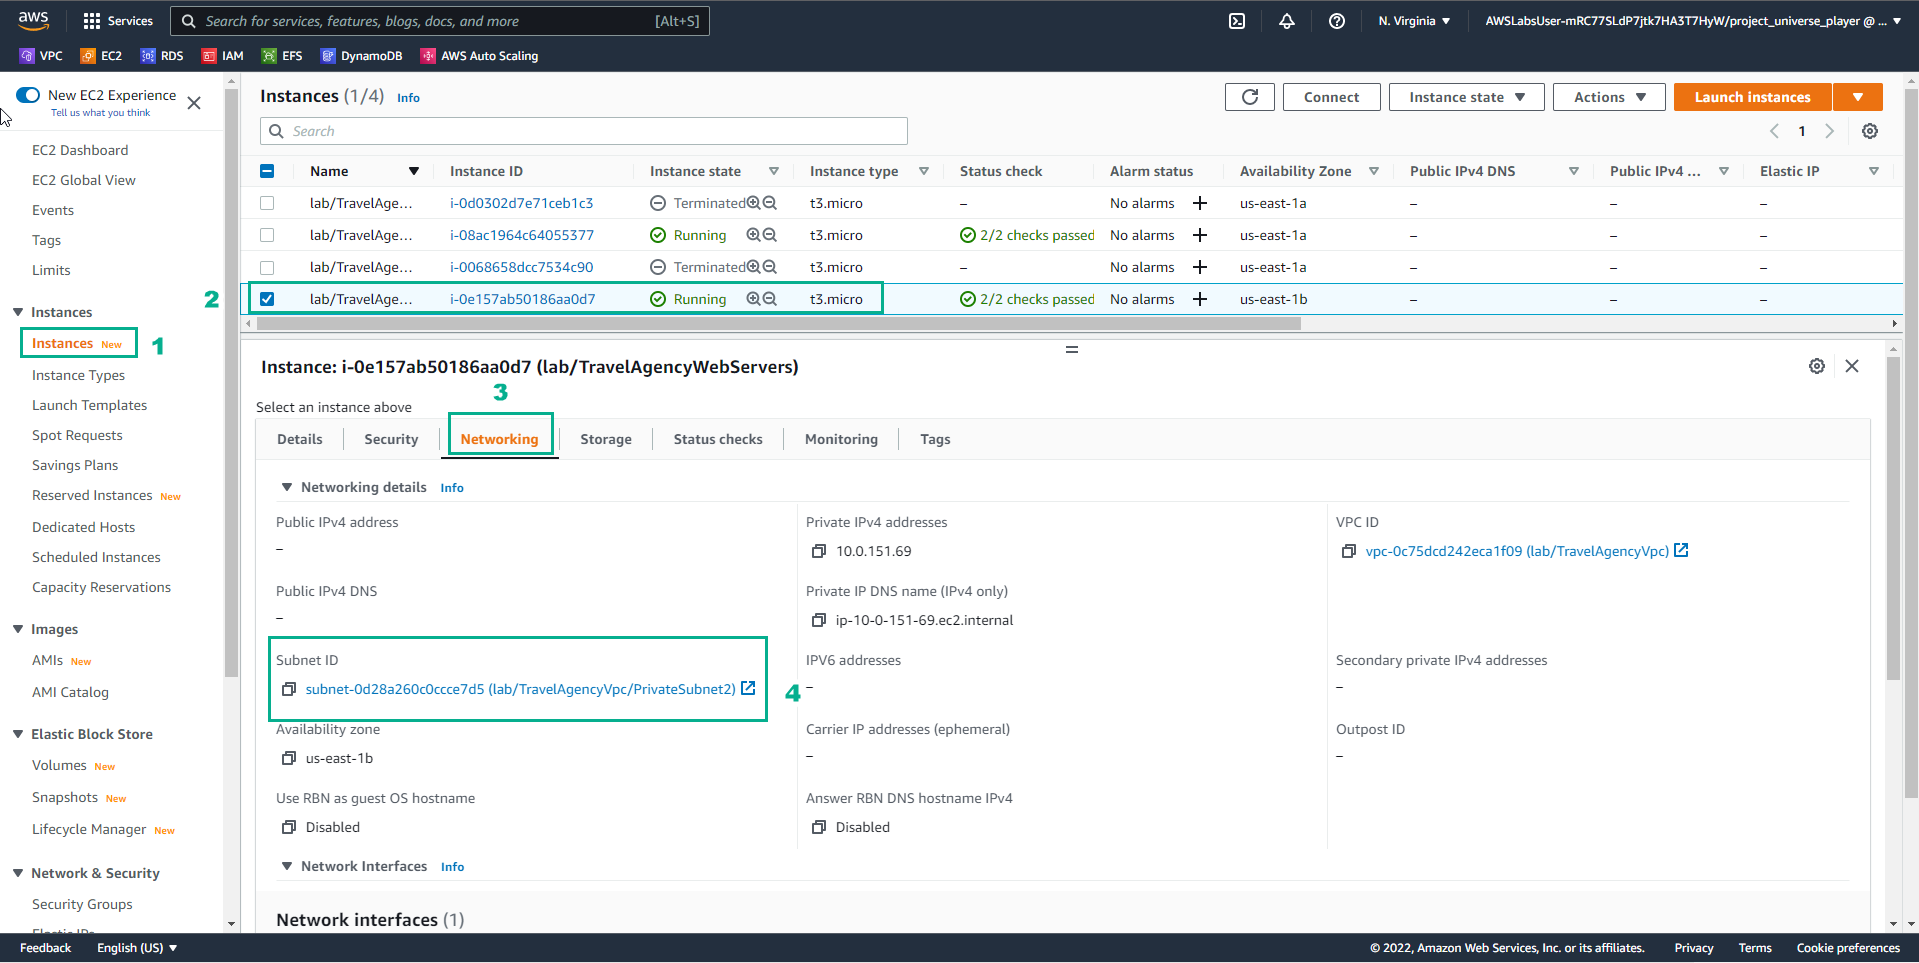Click the instance table horizontal scrollbar
Viewport: 1919px width, 963px height.
[x=780, y=323]
